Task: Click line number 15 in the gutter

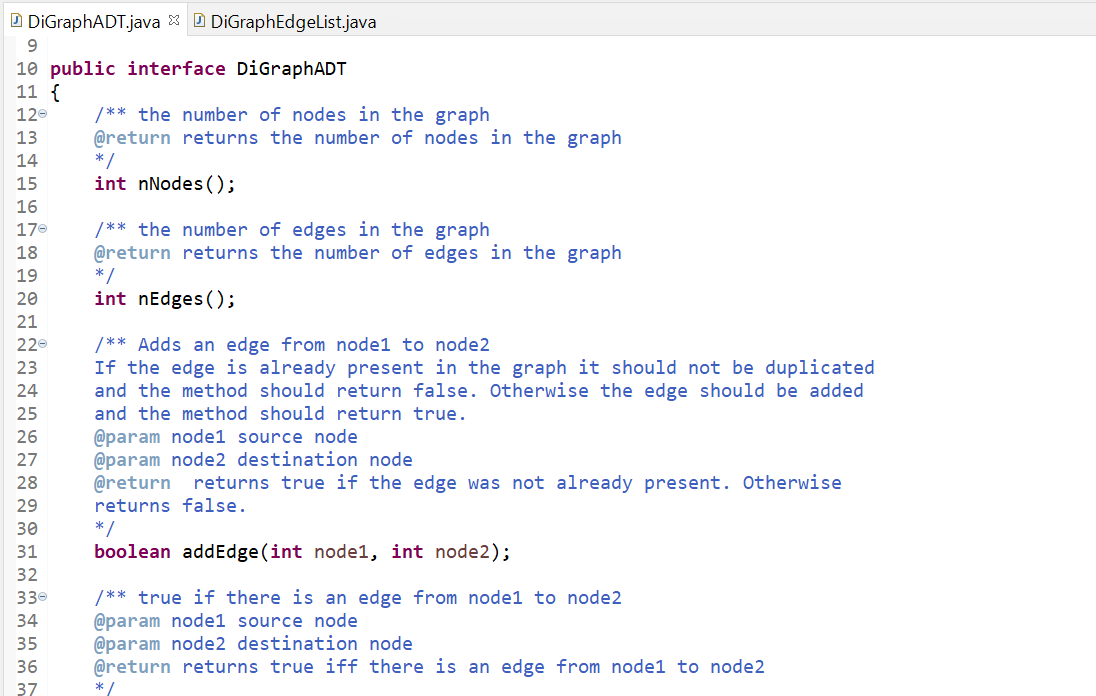Action: 29,183
